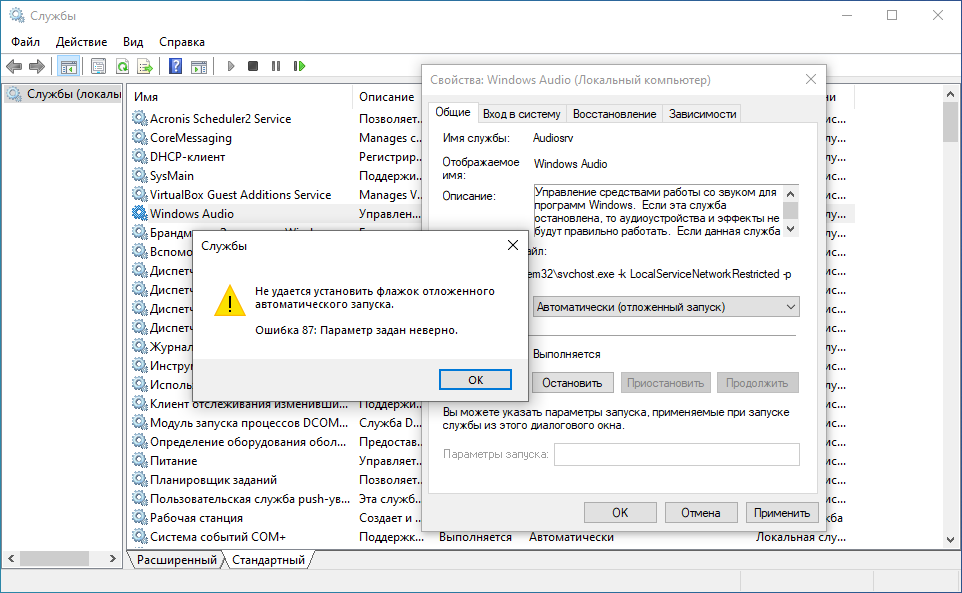Switch to the Вход в систему tab

tap(521, 114)
